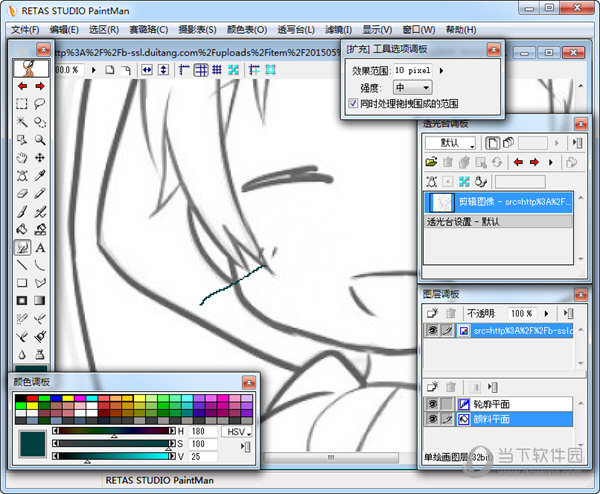Toggle 同时处理拖拽围成的范围 checkbox
Screen dimensions: 600x494
[x=353, y=103]
